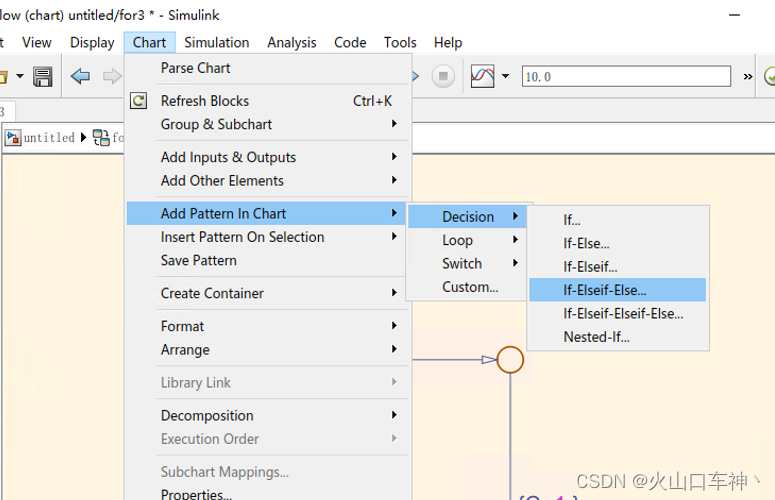Insert a Nested-If... pattern

point(617,337)
